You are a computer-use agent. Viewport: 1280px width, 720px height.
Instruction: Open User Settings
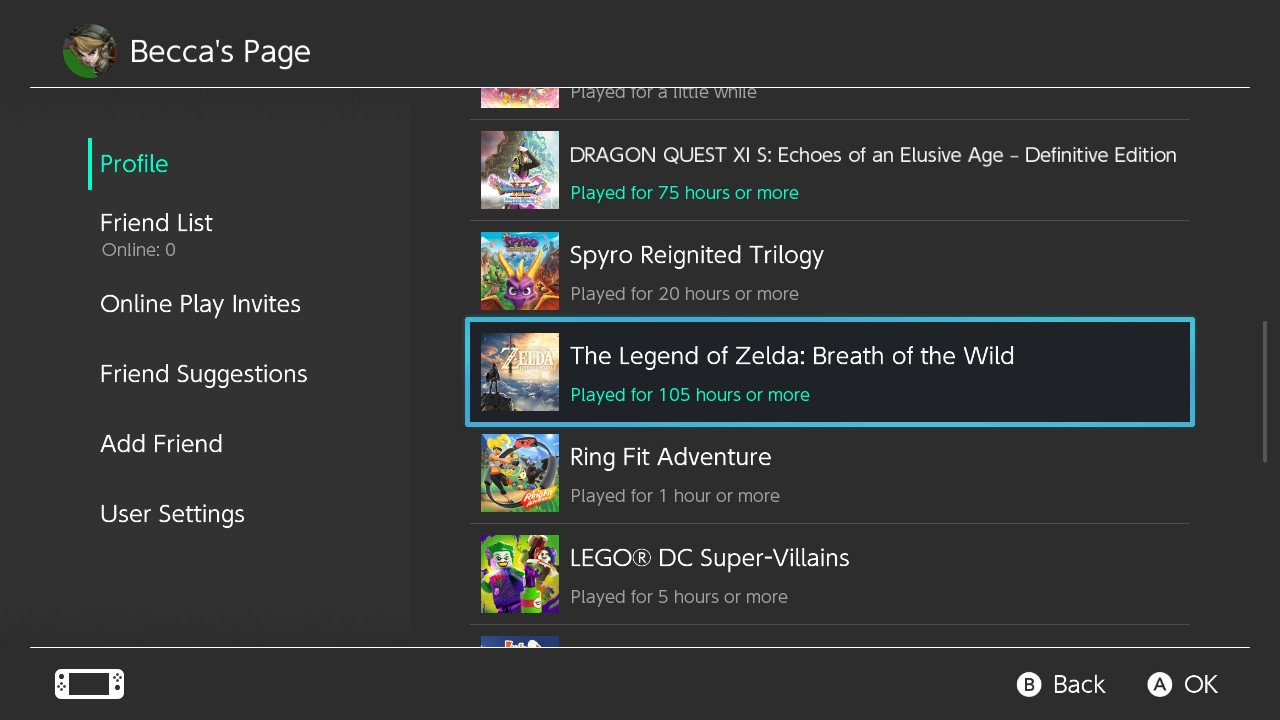[x=172, y=513]
